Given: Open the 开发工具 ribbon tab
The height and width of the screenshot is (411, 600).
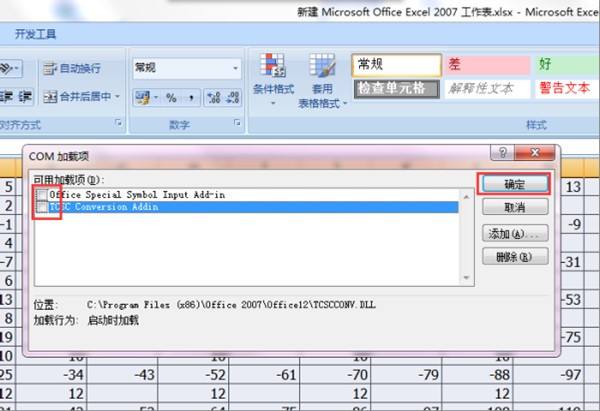Looking at the screenshot, I should (35, 34).
